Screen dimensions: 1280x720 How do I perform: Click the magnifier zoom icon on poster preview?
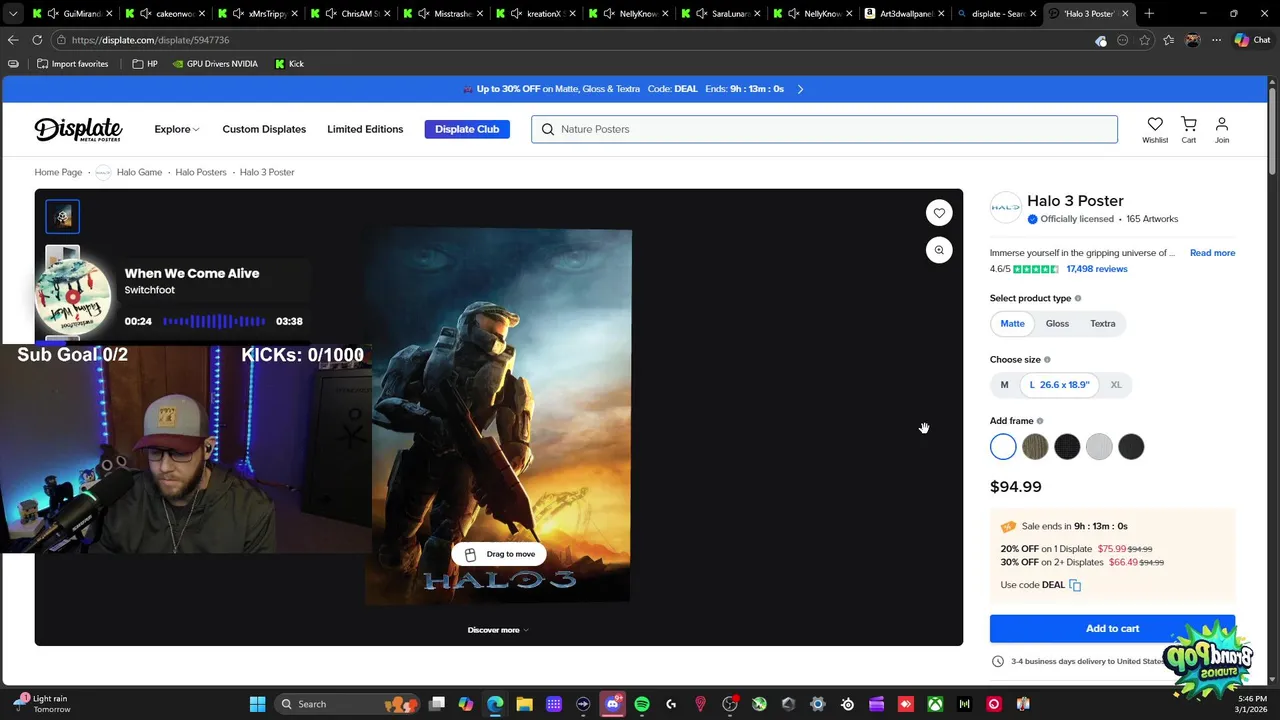tap(938, 250)
